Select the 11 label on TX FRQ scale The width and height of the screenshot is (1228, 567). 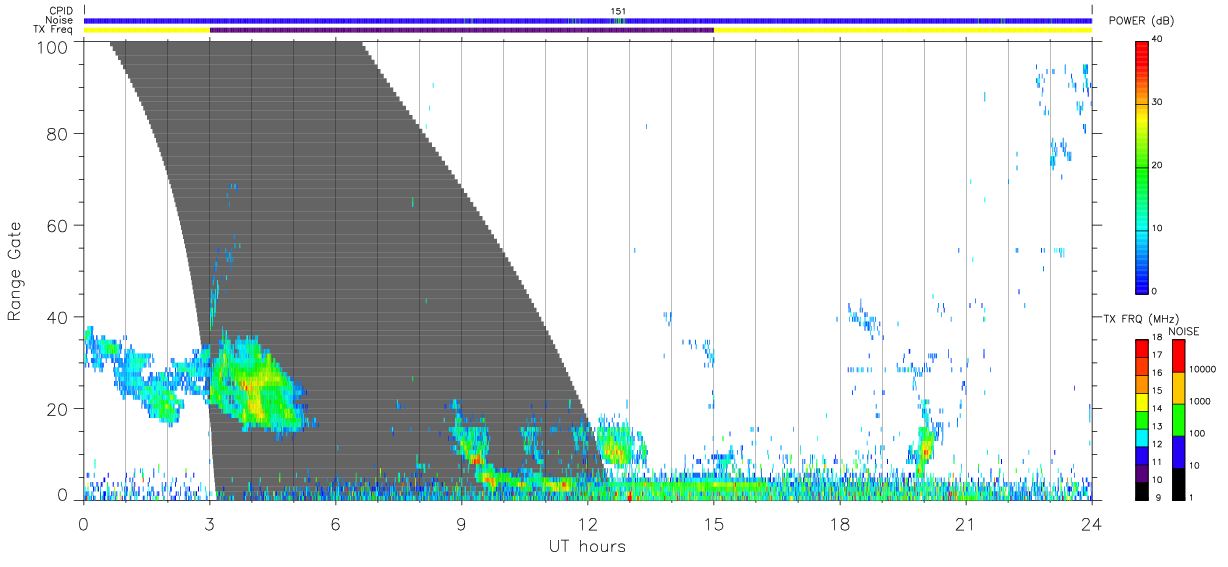pyautogui.click(x=1156, y=462)
